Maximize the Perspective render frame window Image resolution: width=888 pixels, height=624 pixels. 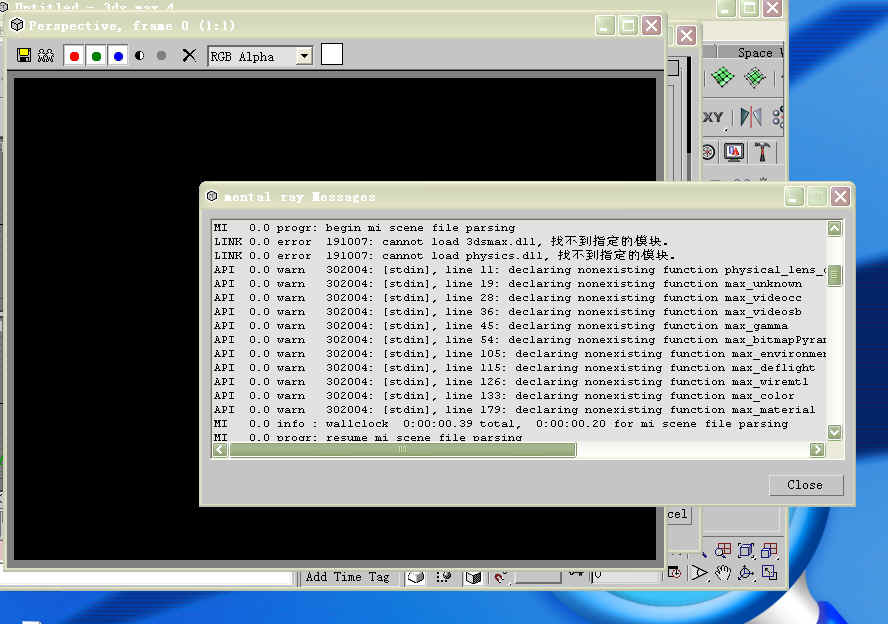click(x=629, y=25)
